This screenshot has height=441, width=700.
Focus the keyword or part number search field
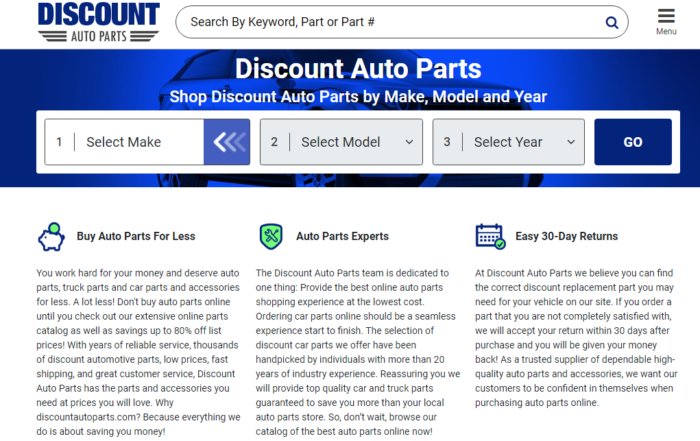click(402, 22)
